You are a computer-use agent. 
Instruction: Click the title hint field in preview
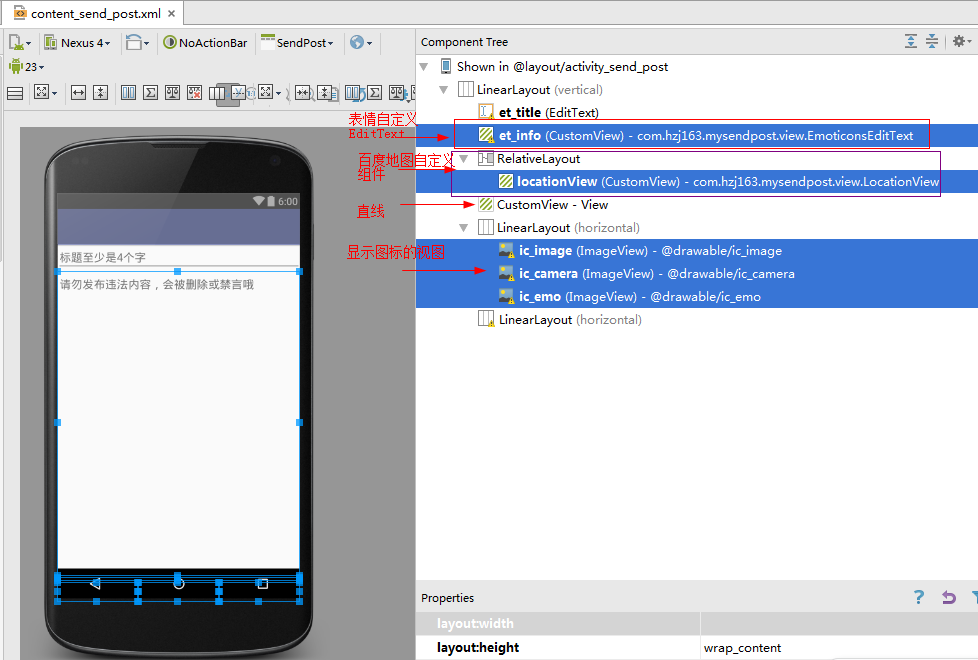178,257
